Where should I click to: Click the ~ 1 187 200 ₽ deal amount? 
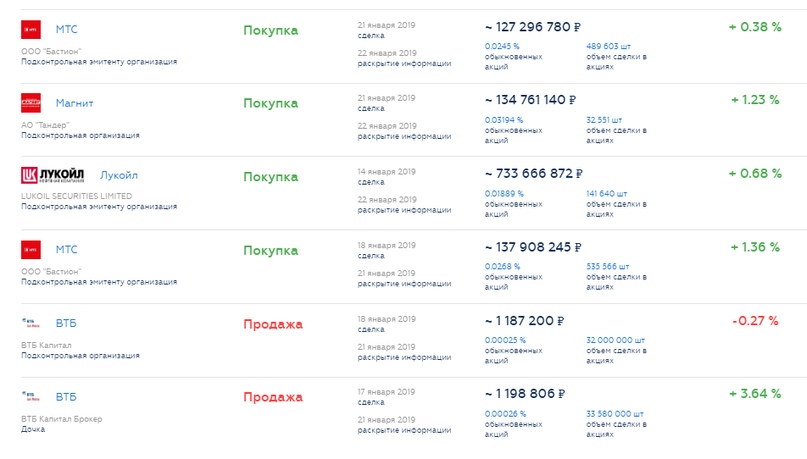(524, 321)
